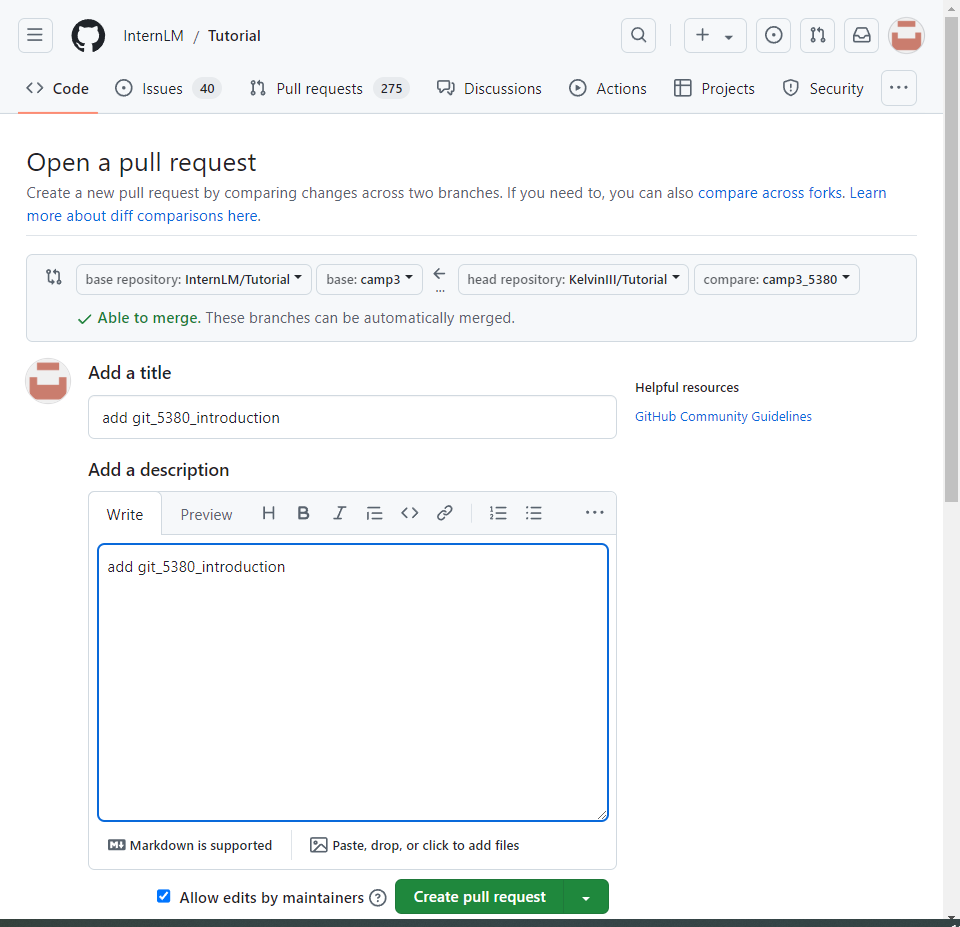Open the search magnifier button
This screenshot has height=927, width=960.
tap(638, 36)
